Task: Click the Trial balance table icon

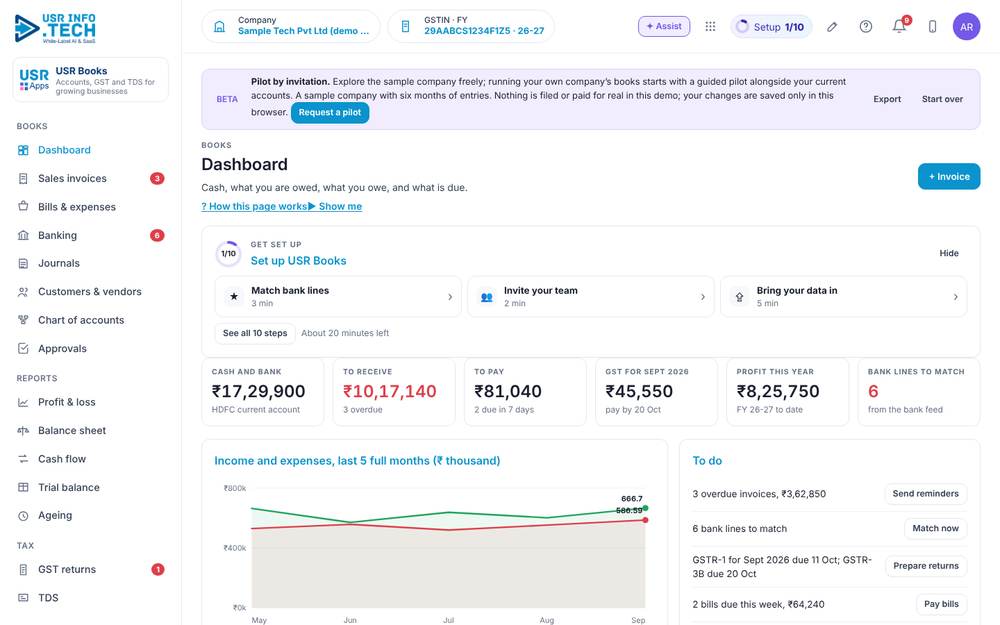Action: pos(23,487)
